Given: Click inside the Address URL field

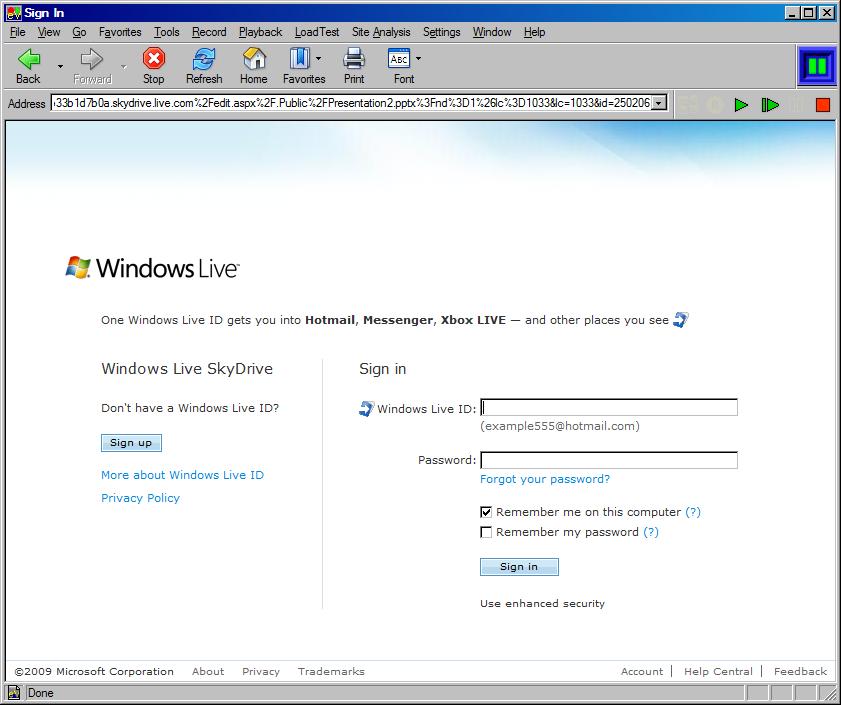Looking at the screenshot, I should [x=352, y=103].
